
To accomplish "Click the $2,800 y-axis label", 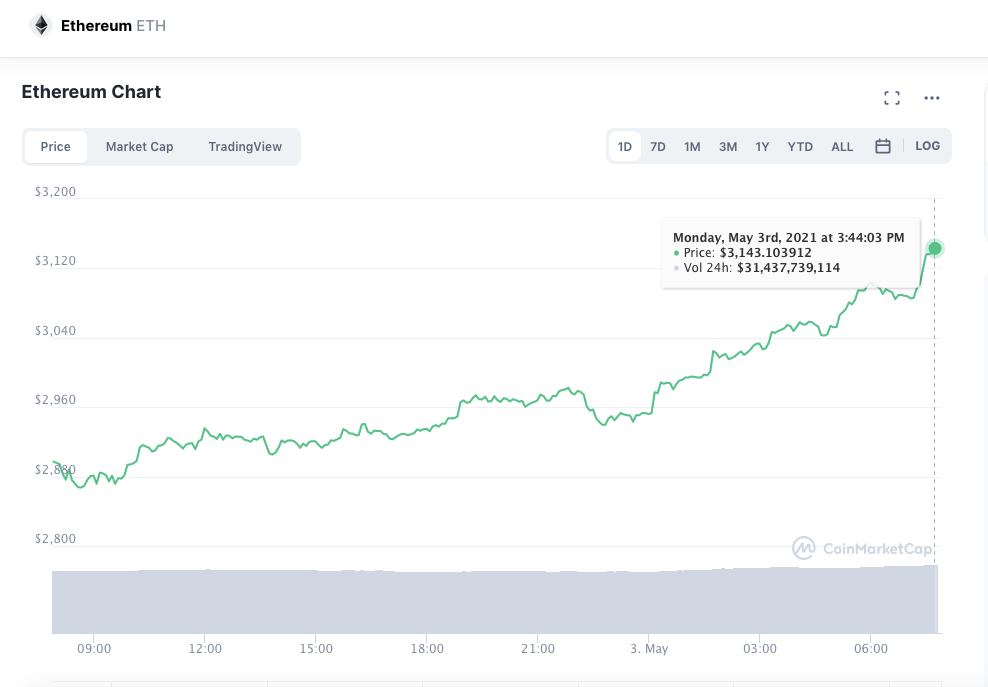I will pyautogui.click(x=55, y=539).
